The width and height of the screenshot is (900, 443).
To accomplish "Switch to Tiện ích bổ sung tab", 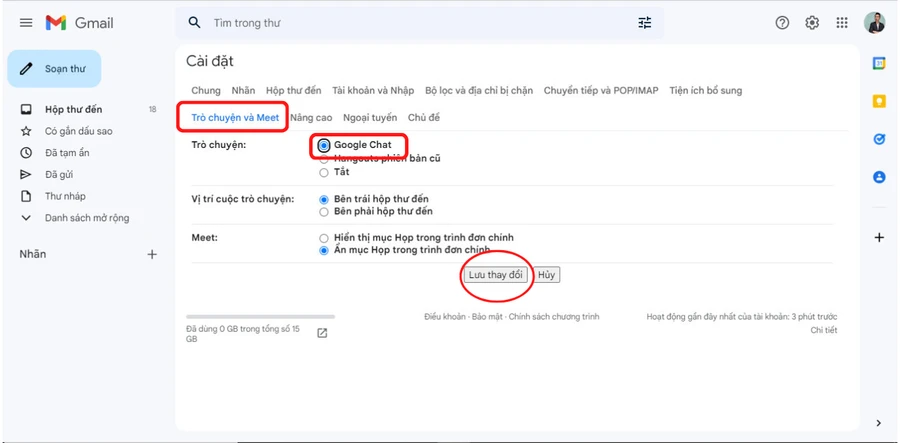I will tap(705, 91).
